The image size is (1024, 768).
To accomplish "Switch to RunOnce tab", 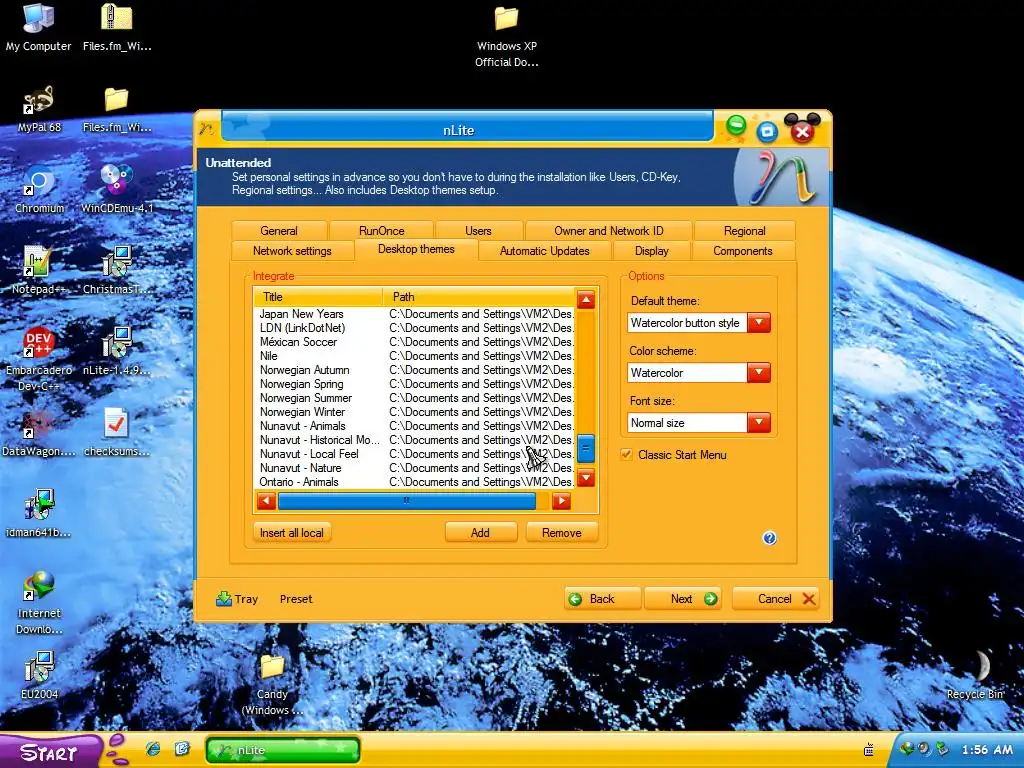I will coord(381,231).
